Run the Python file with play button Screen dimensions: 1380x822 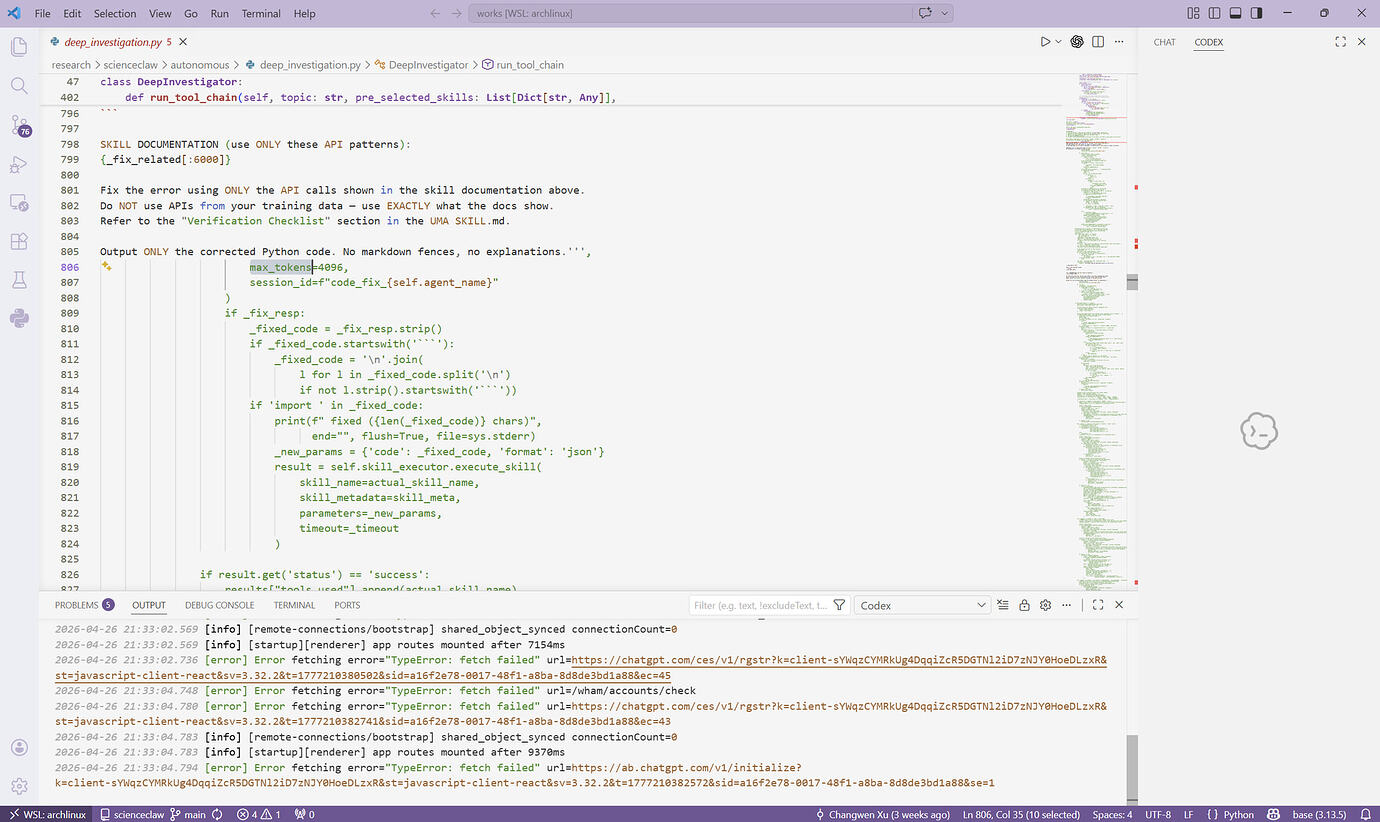point(1045,42)
